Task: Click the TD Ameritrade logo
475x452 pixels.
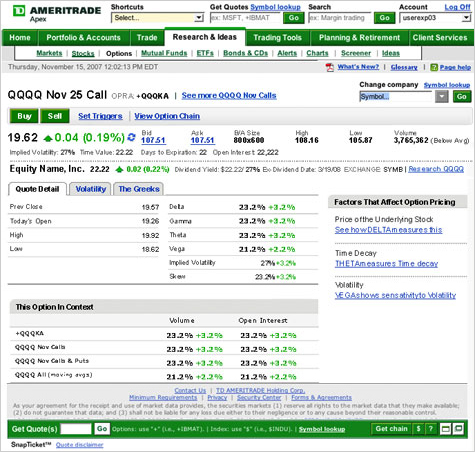Action: click(57, 14)
